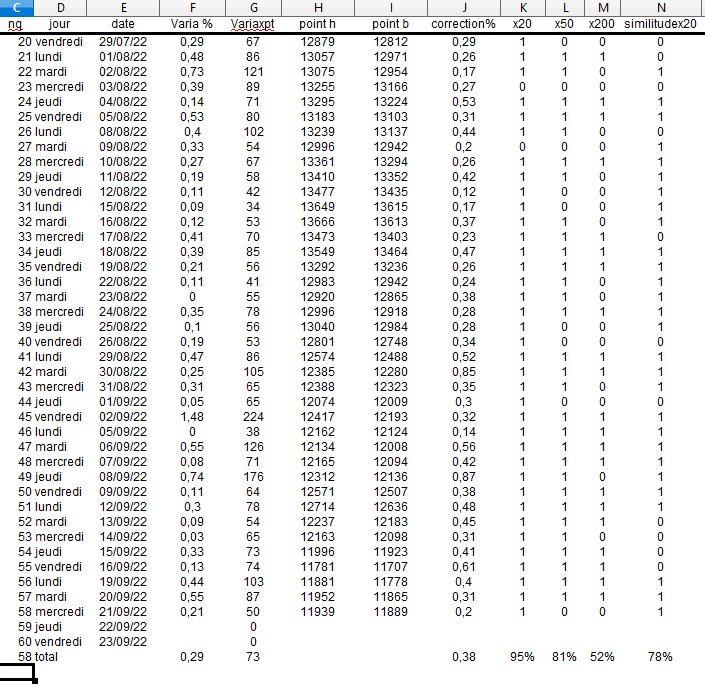The image size is (705, 696).
Task: Click Variaxpt value 224
Action: click(253, 417)
